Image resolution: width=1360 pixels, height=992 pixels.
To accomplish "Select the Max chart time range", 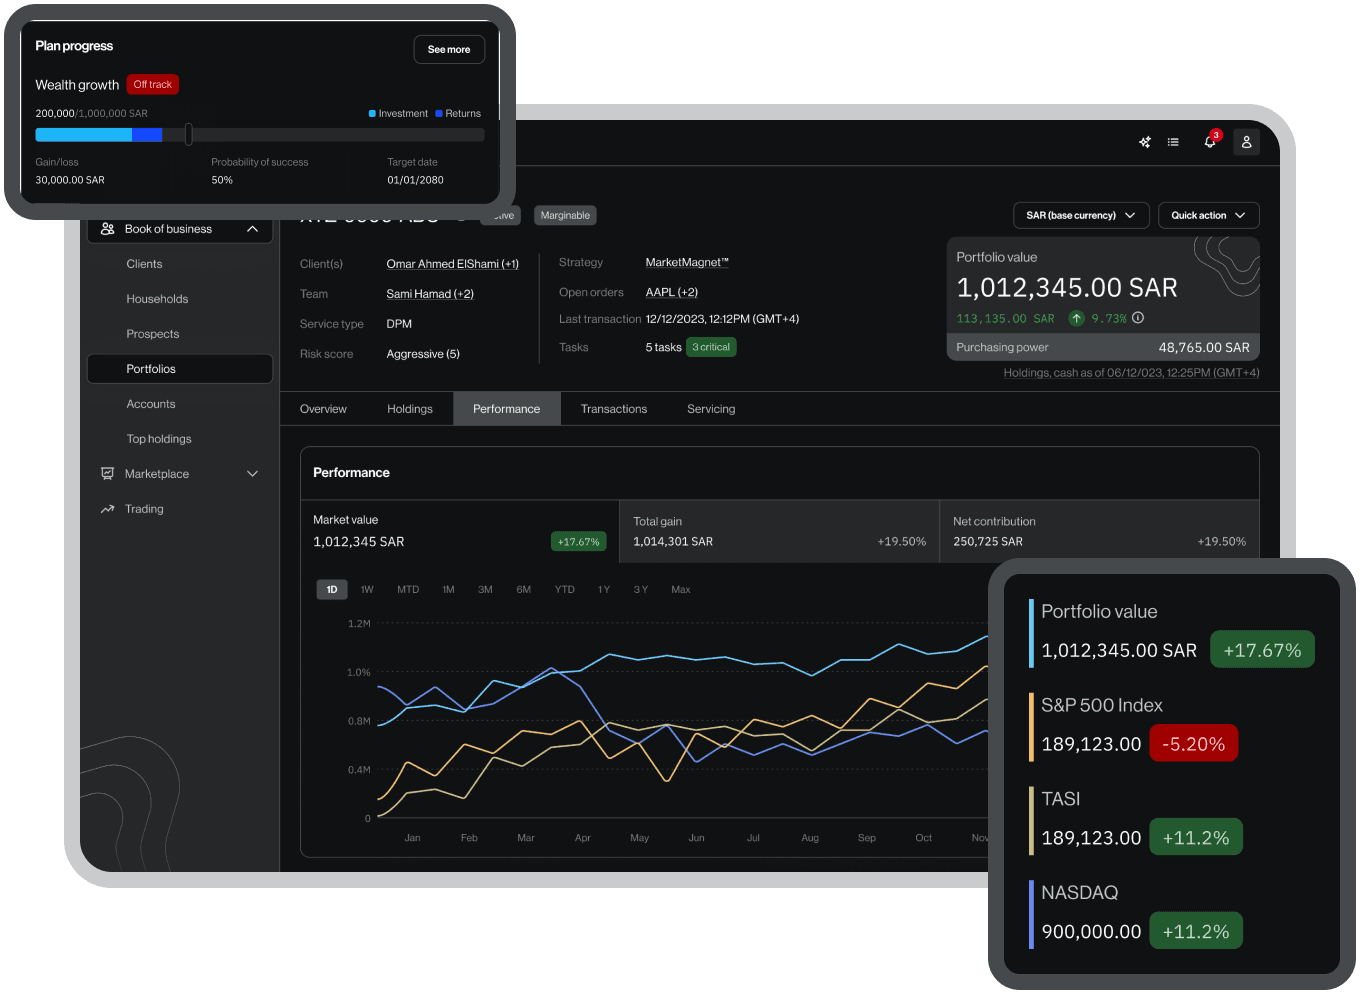I will [x=680, y=590].
